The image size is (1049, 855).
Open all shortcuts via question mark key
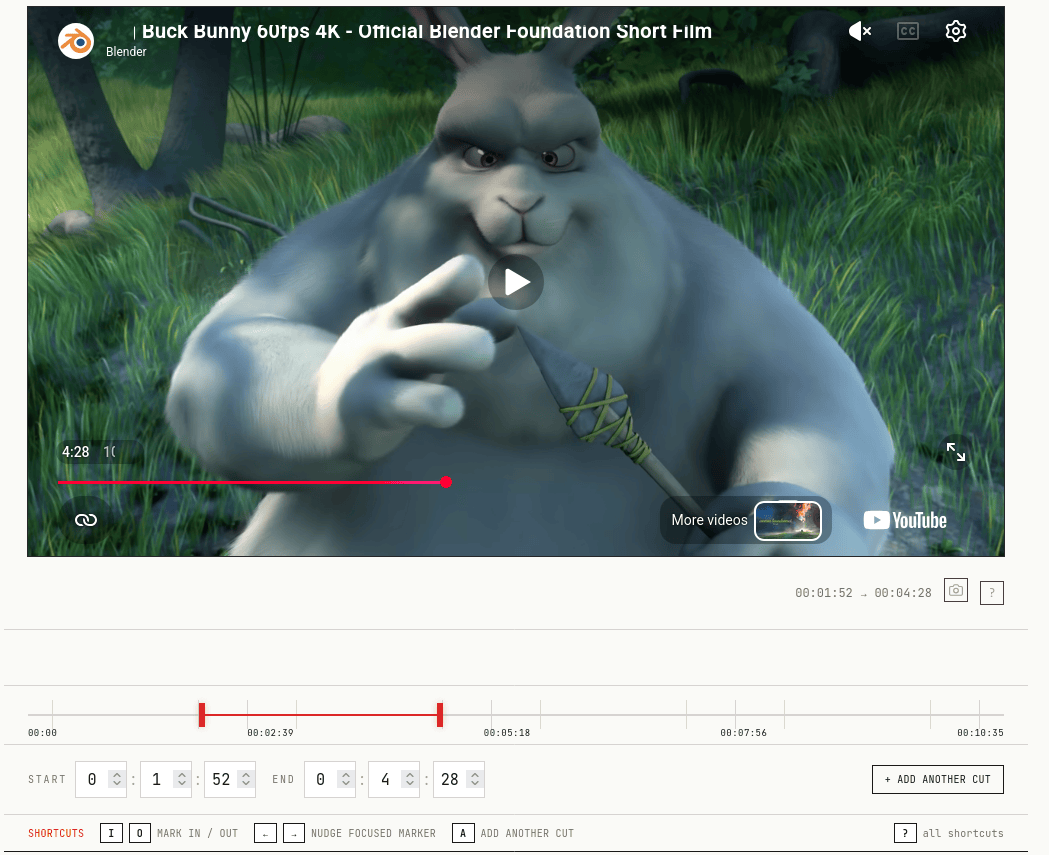point(905,833)
